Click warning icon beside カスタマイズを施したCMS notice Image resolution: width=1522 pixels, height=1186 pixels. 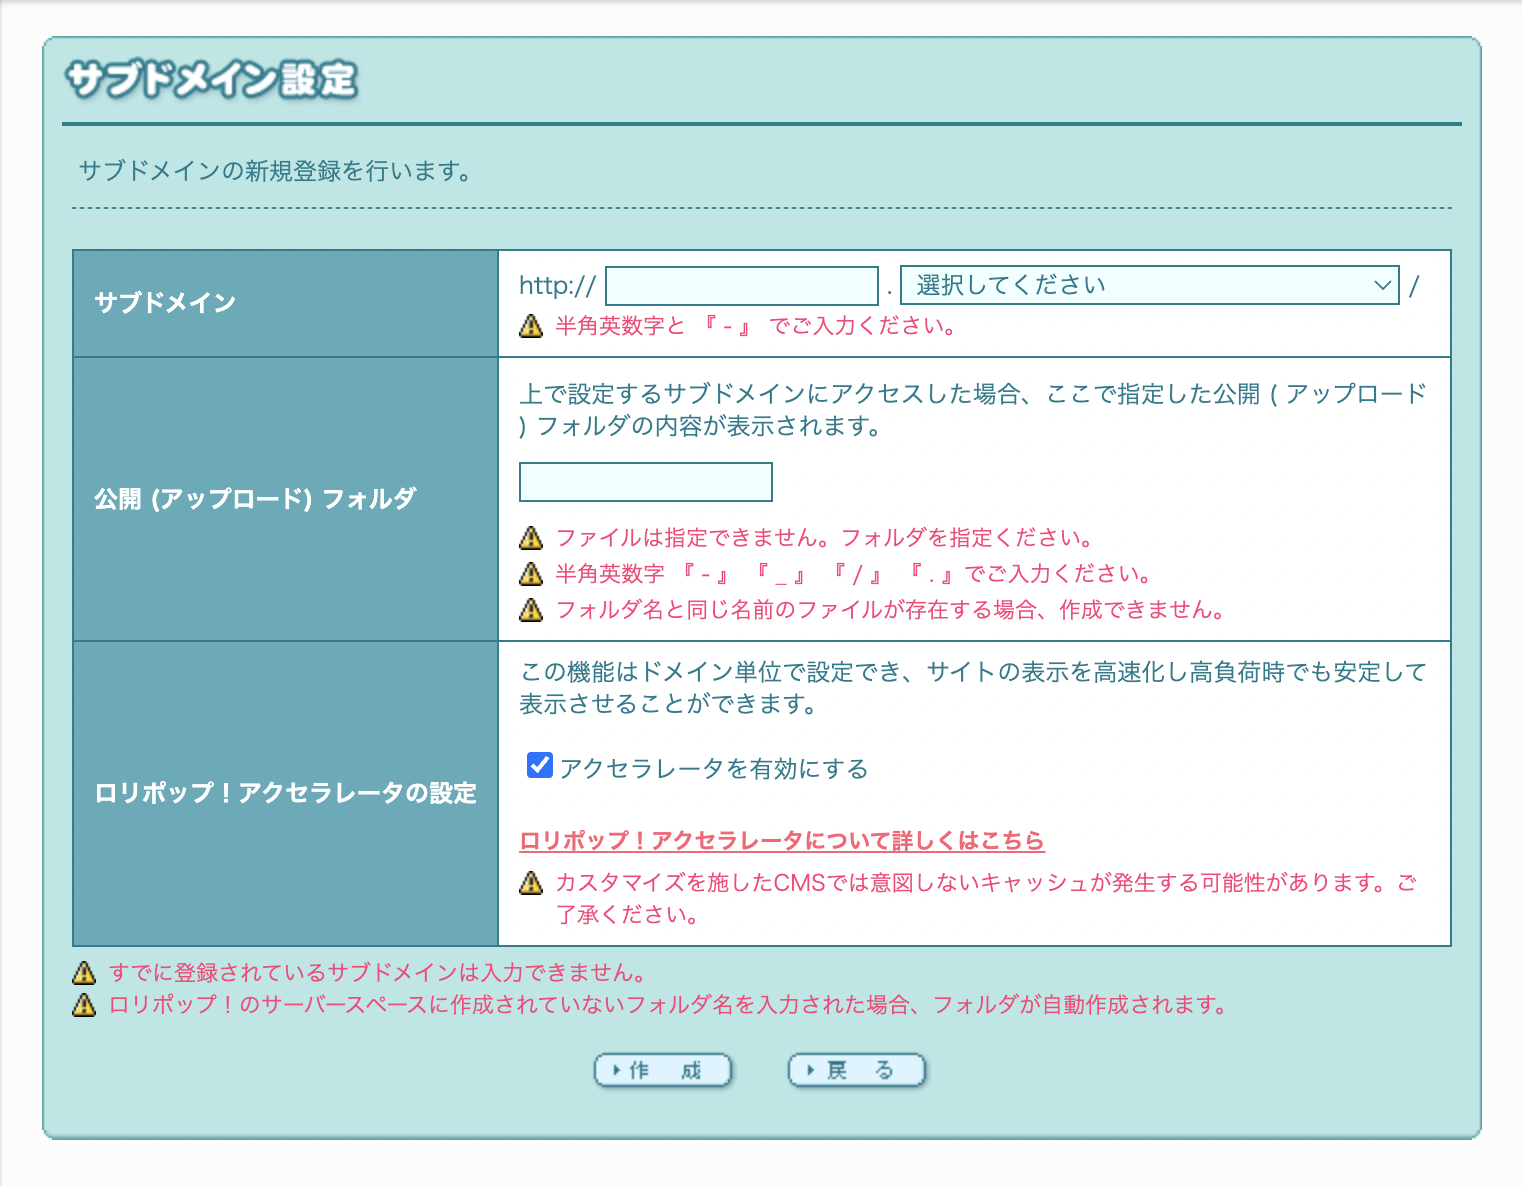point(531,883)
